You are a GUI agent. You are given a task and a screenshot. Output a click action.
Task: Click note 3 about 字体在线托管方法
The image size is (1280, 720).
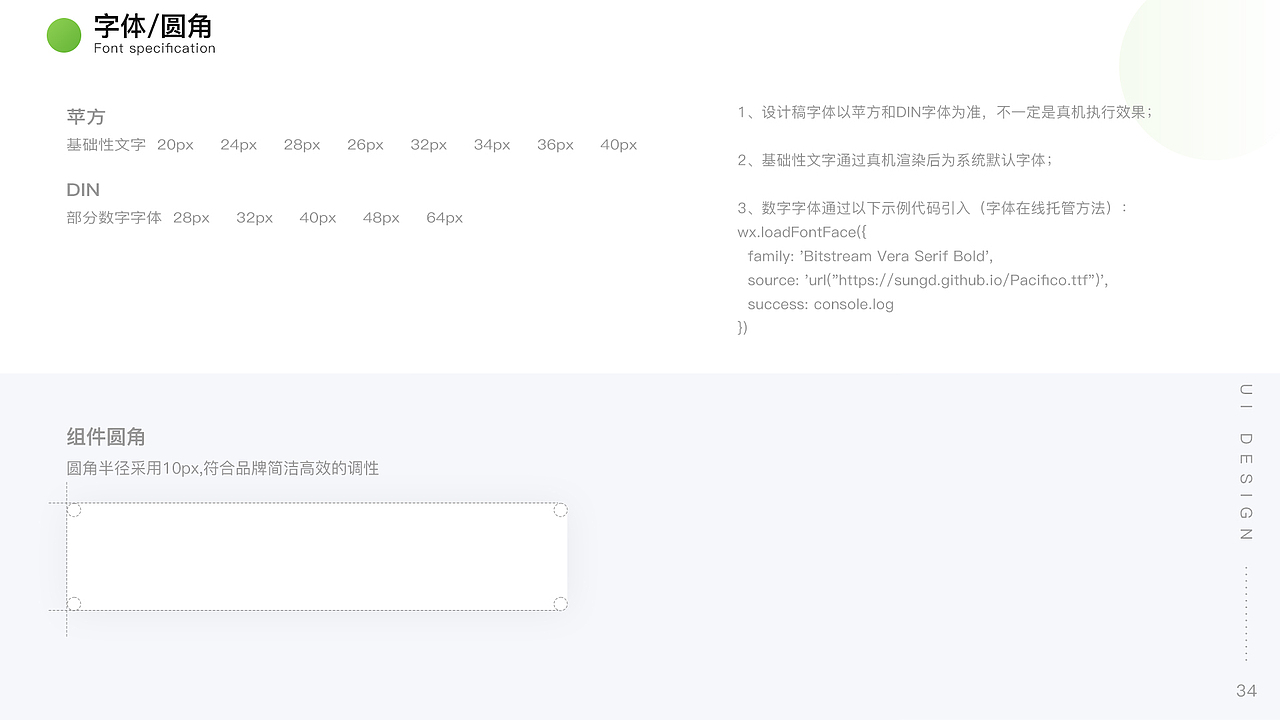933,208
